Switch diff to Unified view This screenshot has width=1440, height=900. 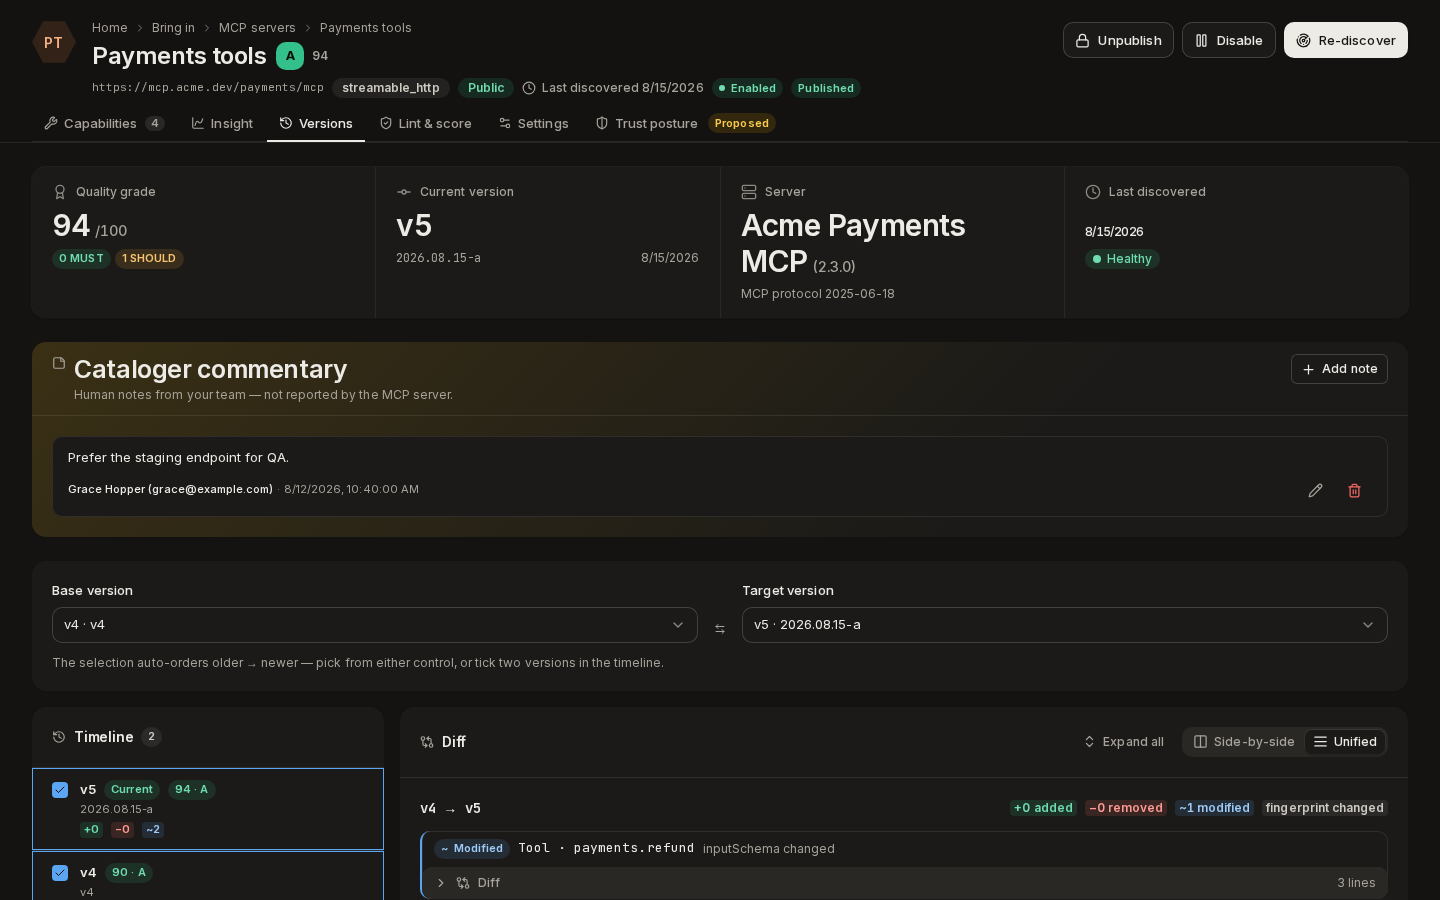(1345, 742)
